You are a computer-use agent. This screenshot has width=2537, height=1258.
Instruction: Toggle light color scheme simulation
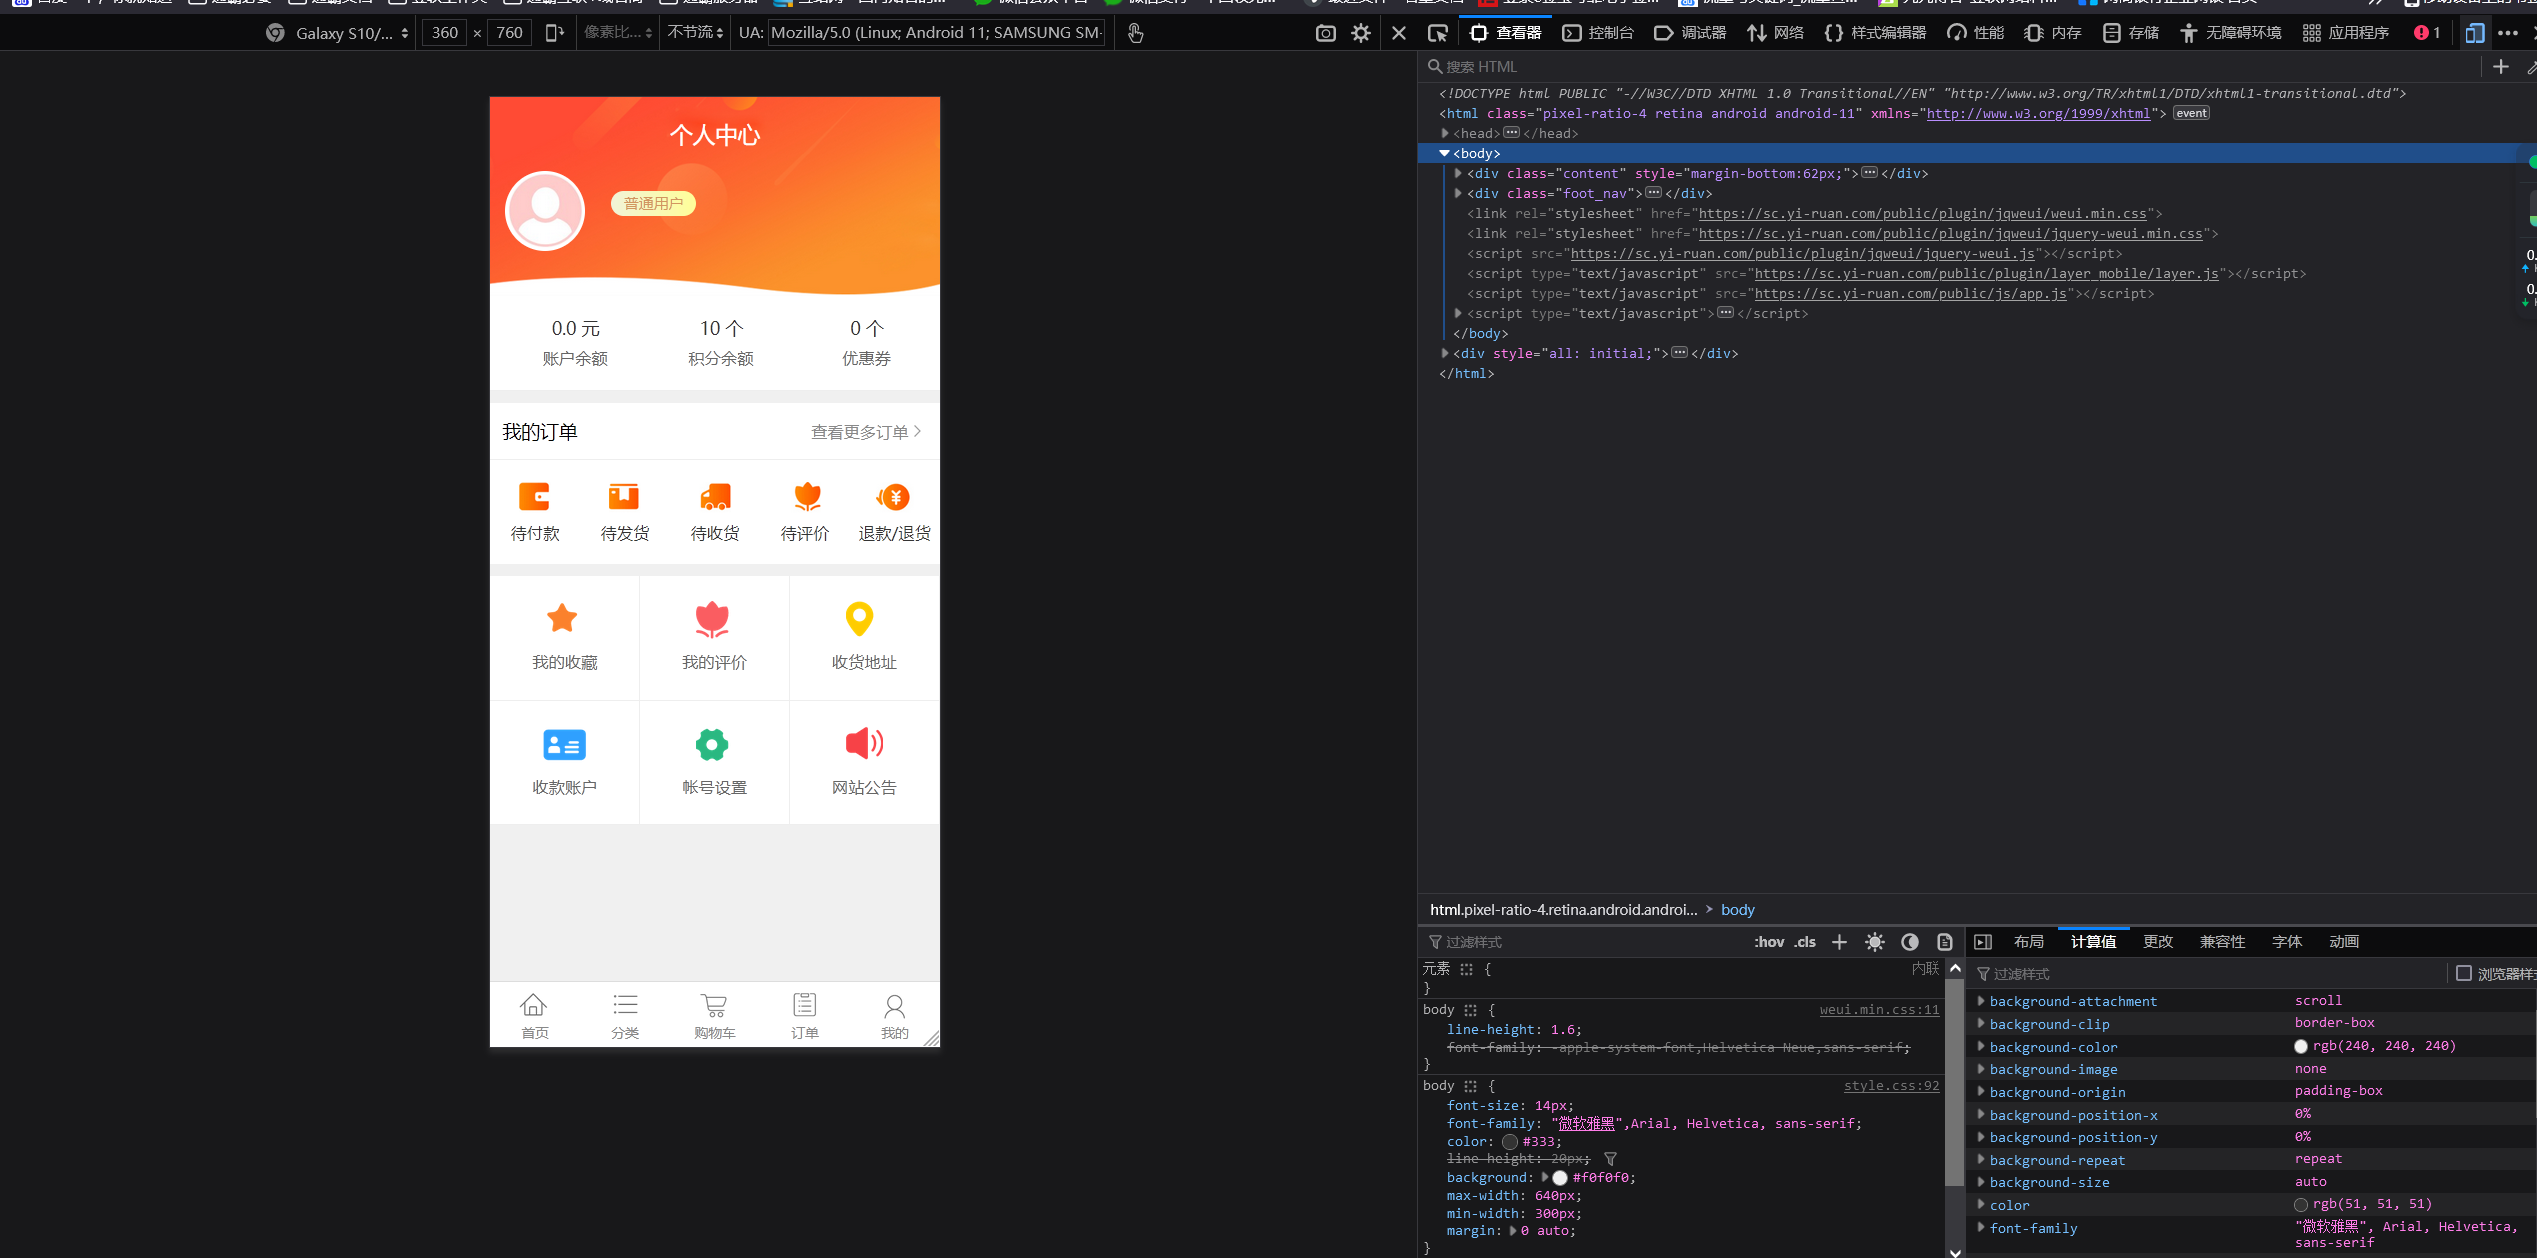click(1874, 942)
